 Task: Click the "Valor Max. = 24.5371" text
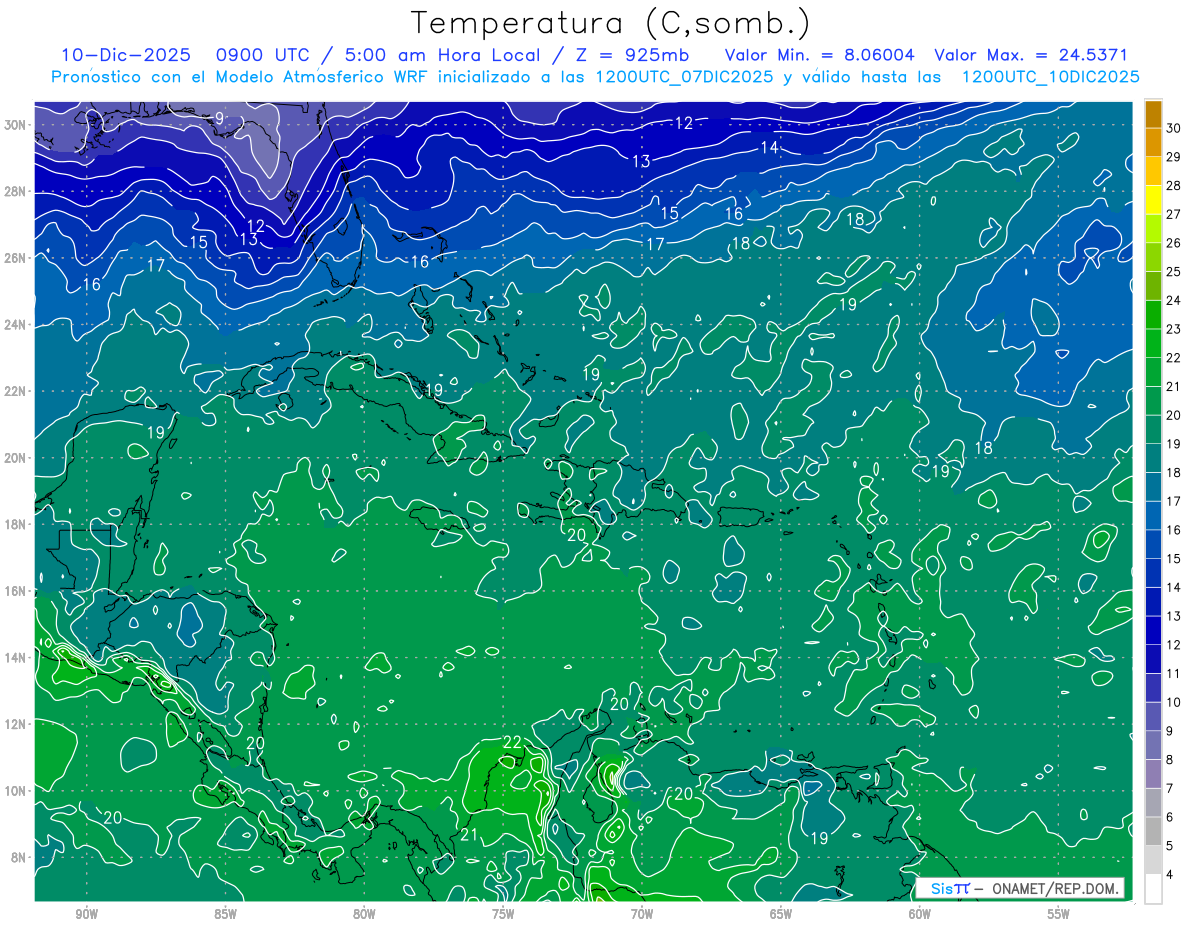point(1030,55)
